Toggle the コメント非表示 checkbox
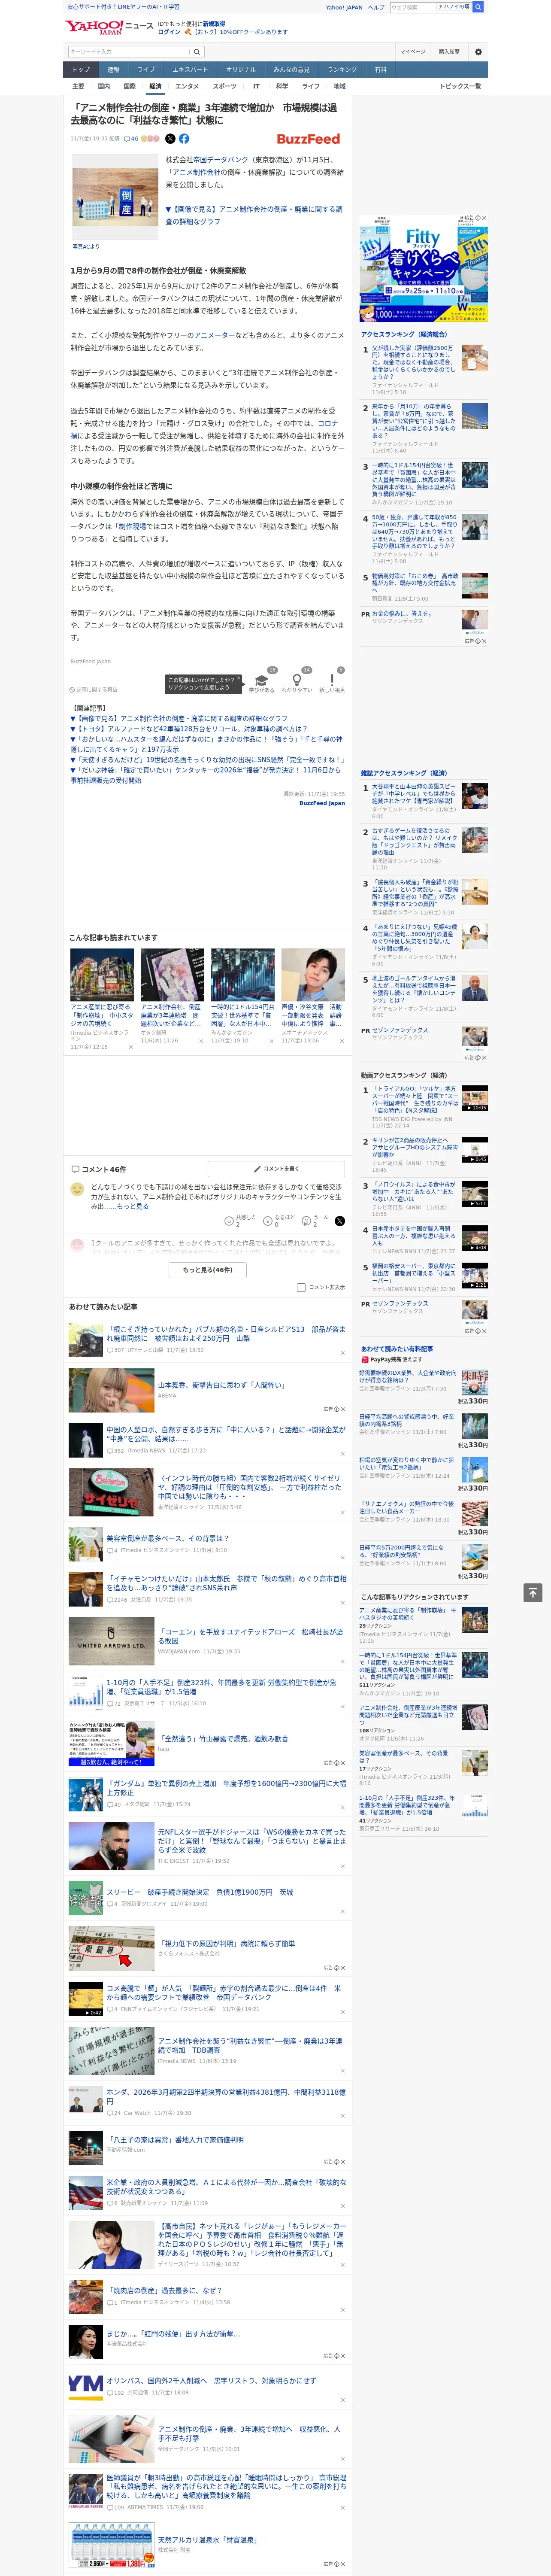Screen dimensions: 551x2576 (x=301, y=1287)
